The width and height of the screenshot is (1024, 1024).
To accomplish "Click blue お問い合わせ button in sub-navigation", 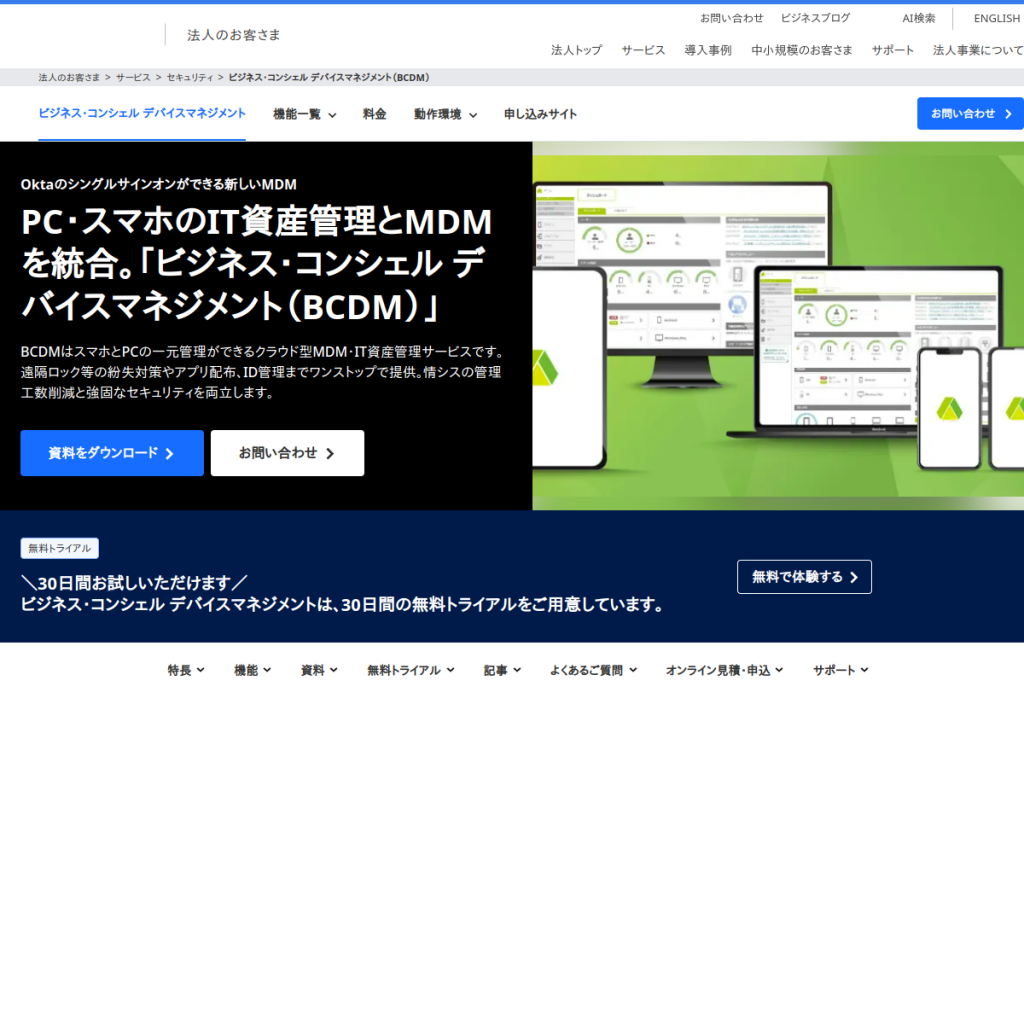I will point(970,114).
